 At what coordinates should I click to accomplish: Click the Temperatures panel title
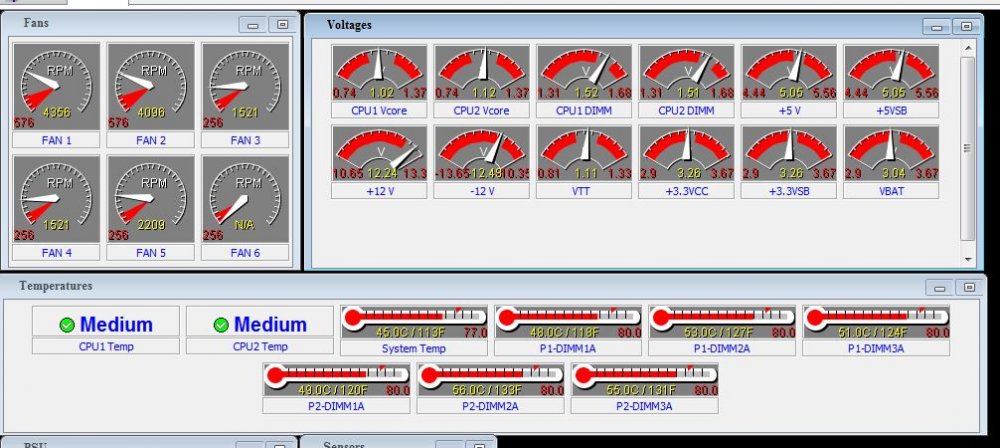tap(55, 286)
